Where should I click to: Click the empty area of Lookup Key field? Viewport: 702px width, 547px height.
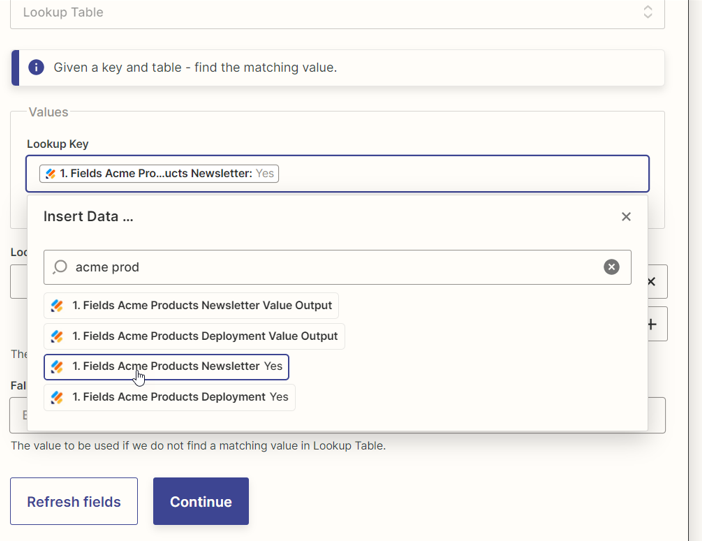tap(460, 173)
